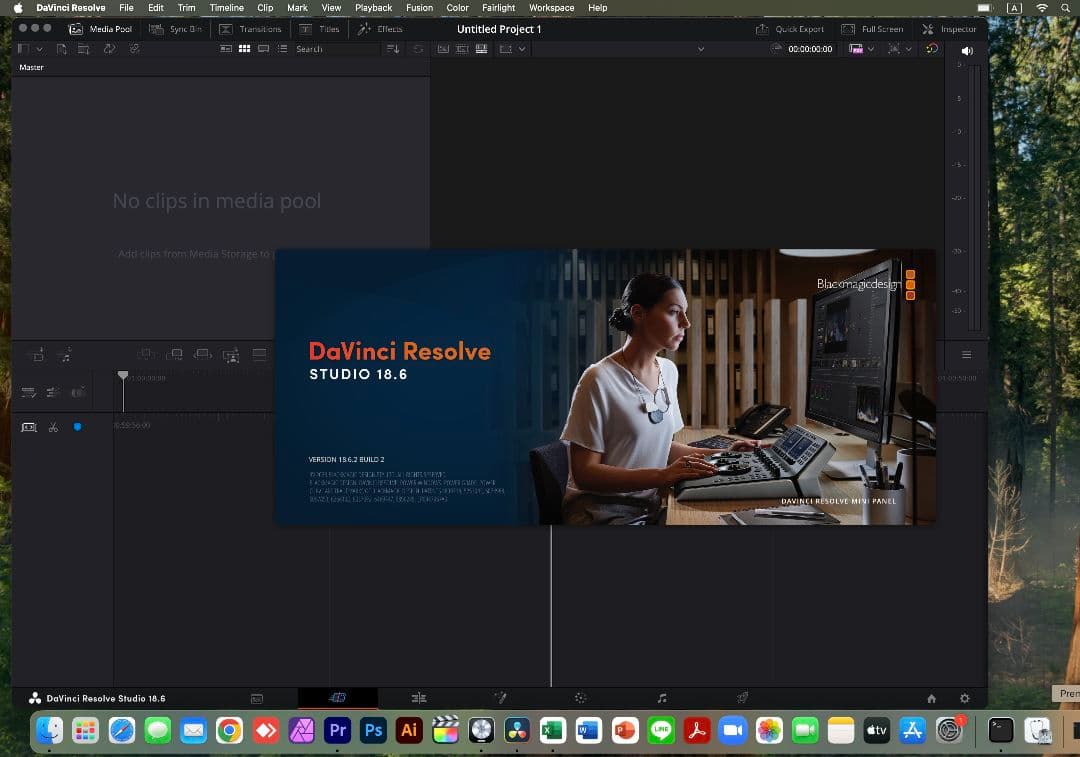
Task: Open the Cut page from bottom bar
Action: click(338, 698)
